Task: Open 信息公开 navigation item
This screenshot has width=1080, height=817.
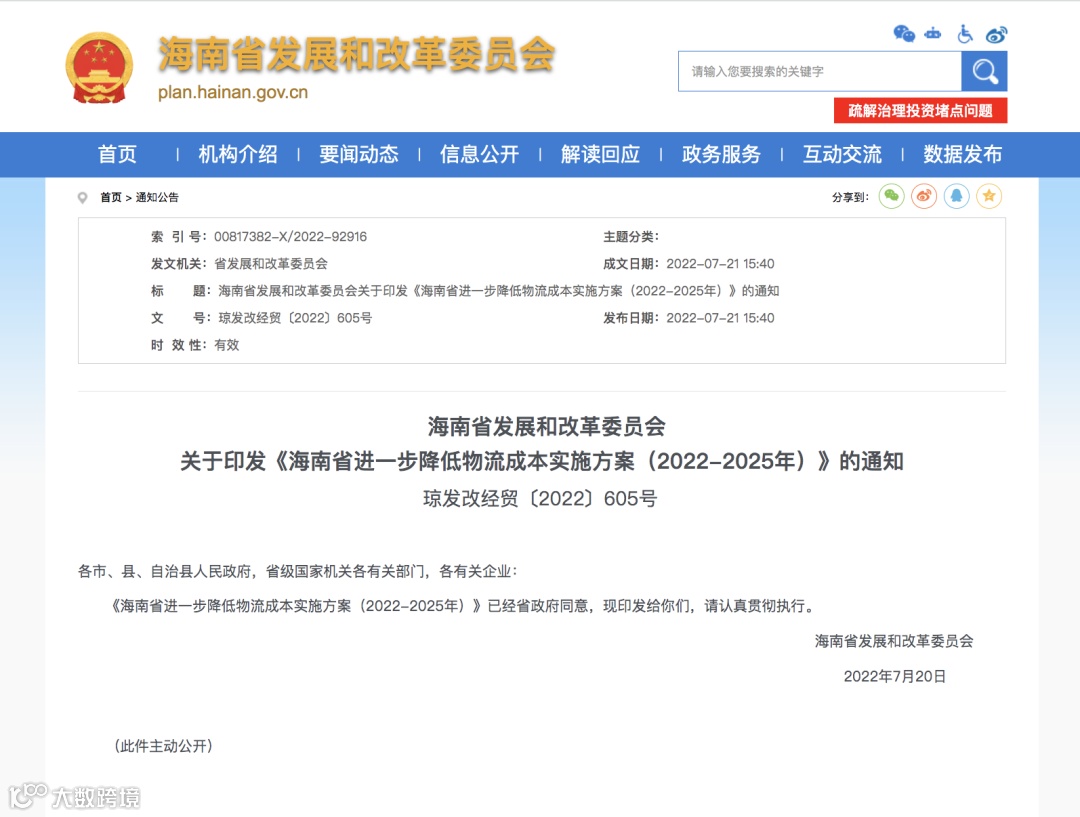Action: tap(479, 154)
